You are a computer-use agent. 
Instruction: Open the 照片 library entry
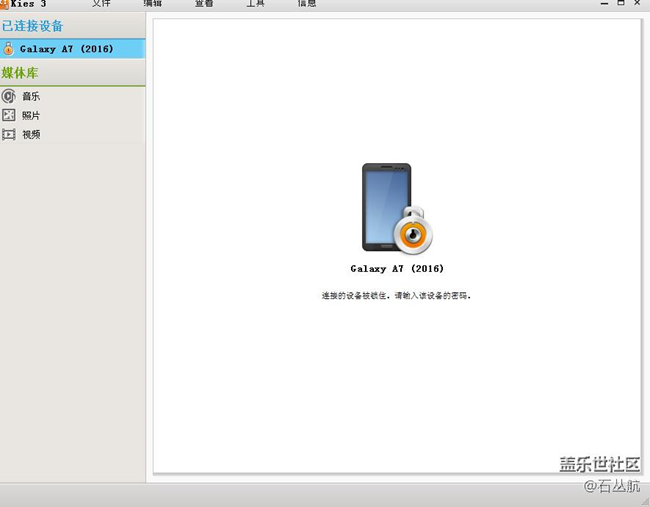click(x=31, y=115)
